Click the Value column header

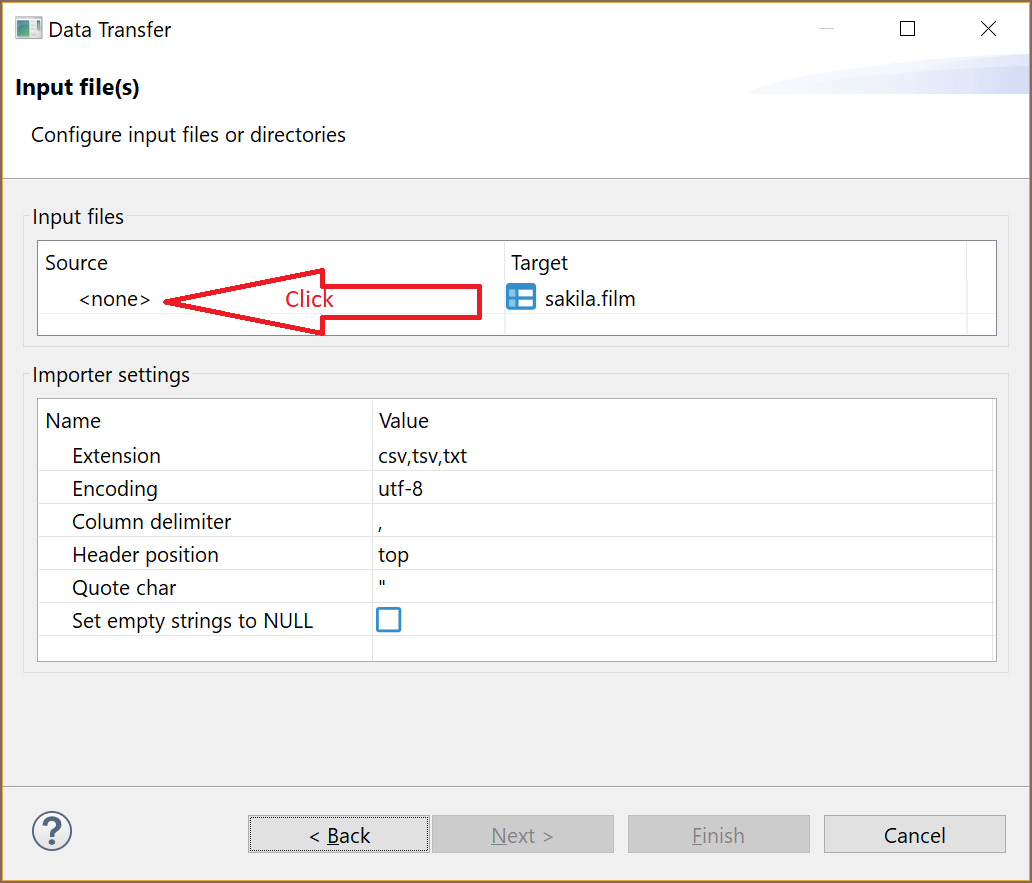point(404,421)
